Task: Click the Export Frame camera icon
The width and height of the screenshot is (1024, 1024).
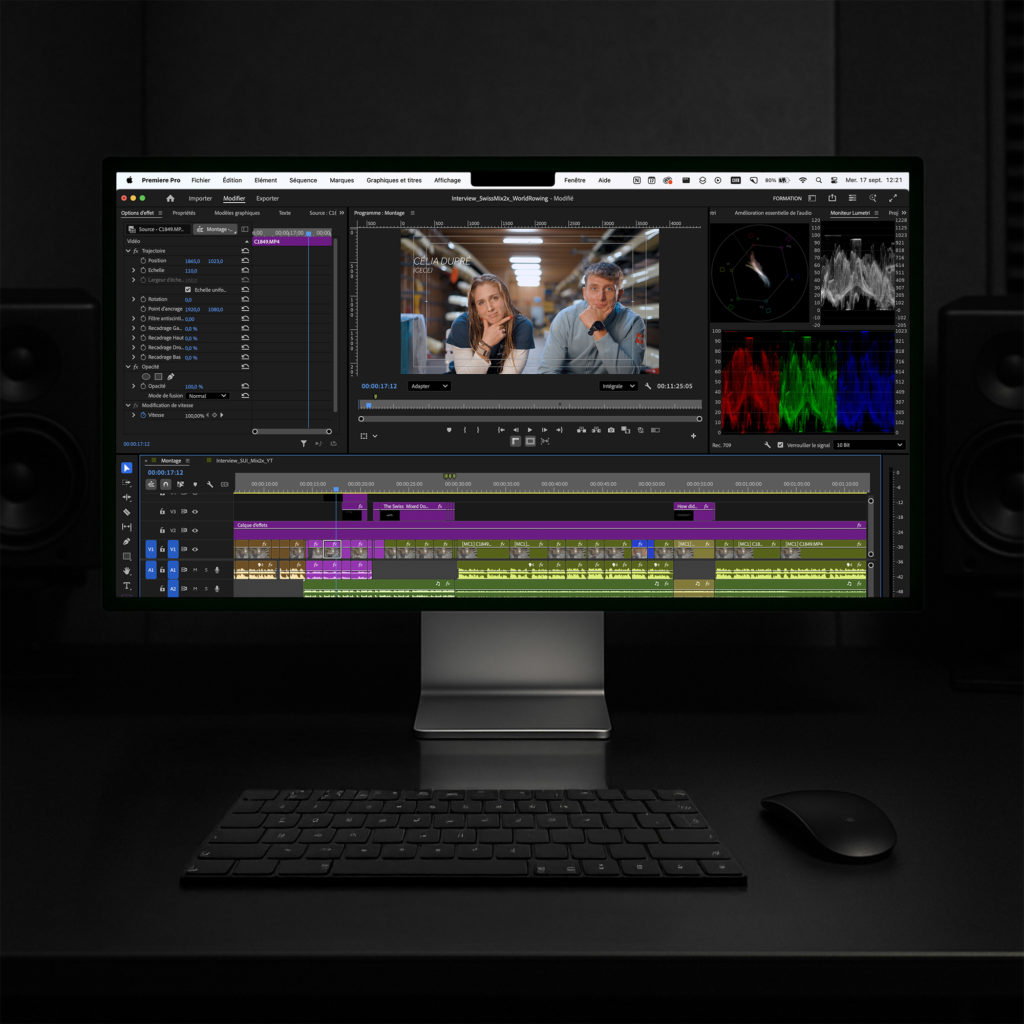Action: [610, 430]
